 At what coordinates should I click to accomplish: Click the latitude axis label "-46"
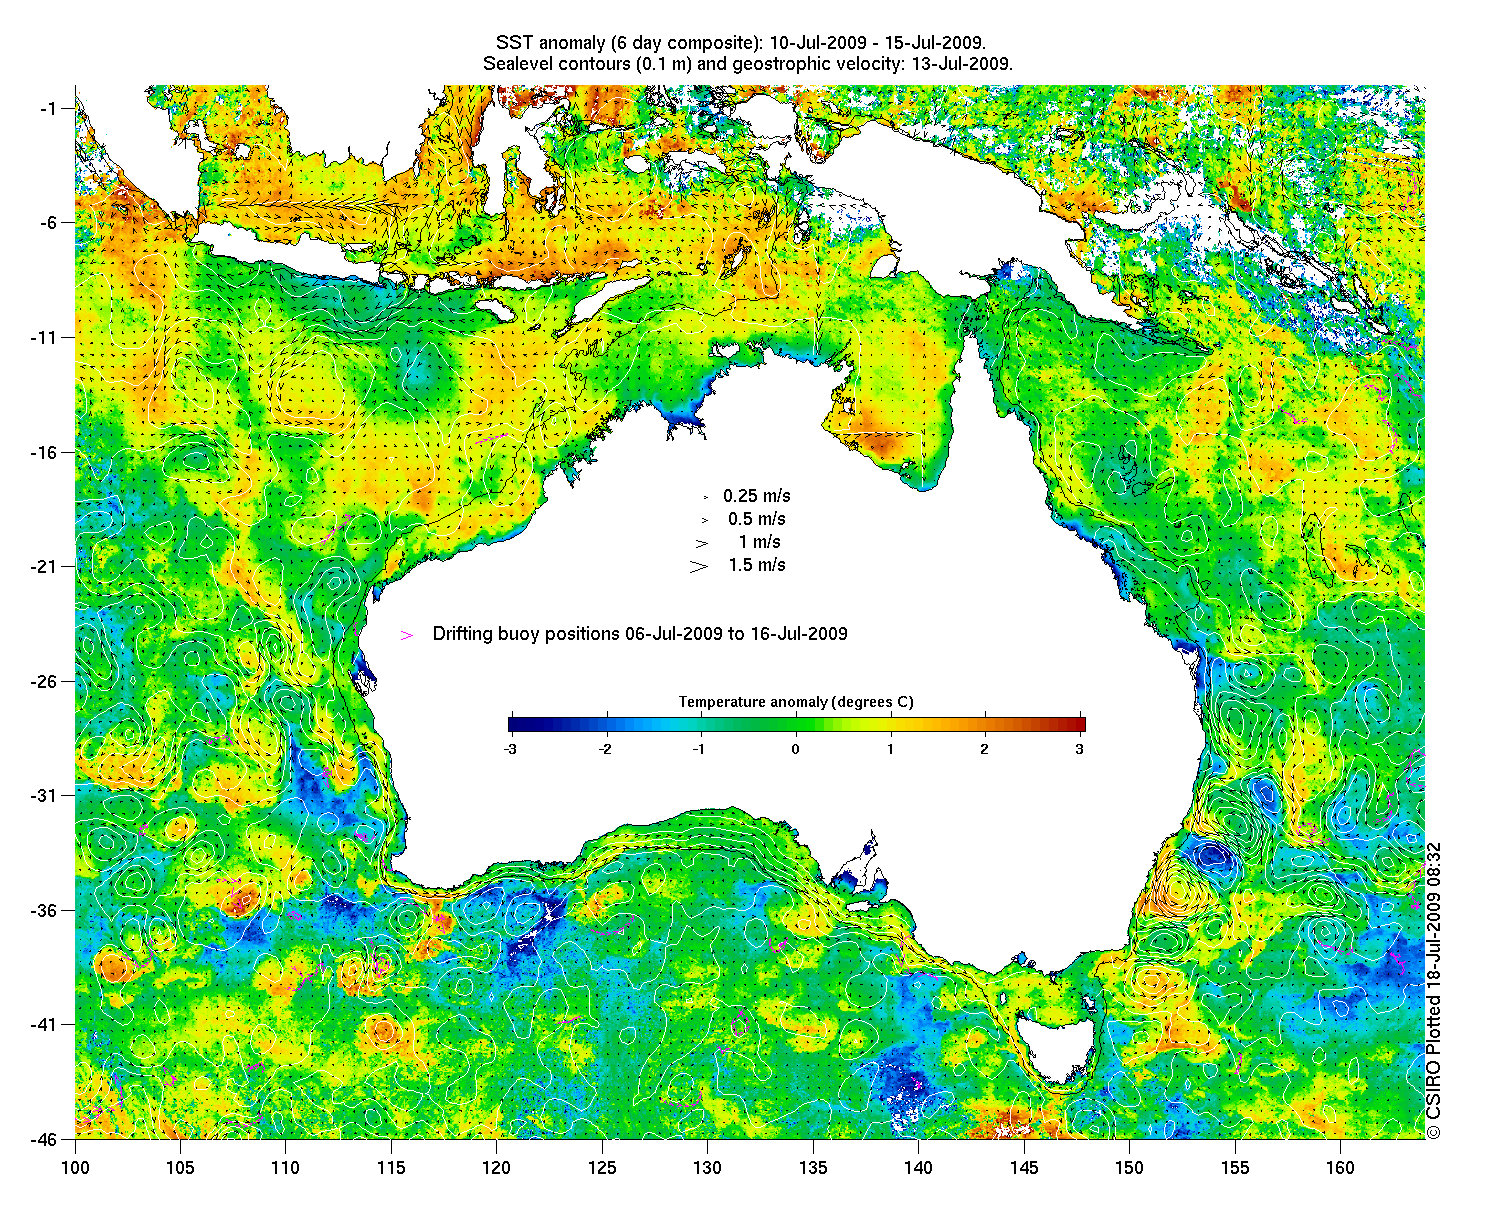click(x=44, y=1139)
